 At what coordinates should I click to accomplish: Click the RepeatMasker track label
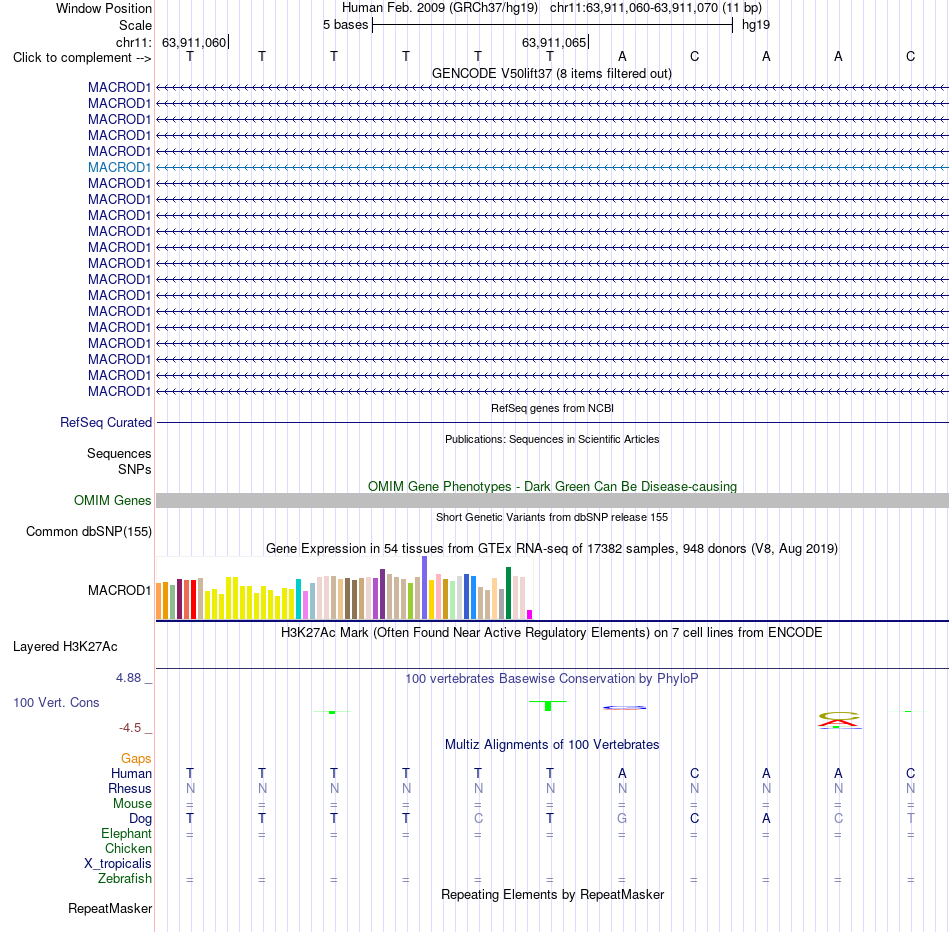[x=110, y=908]
